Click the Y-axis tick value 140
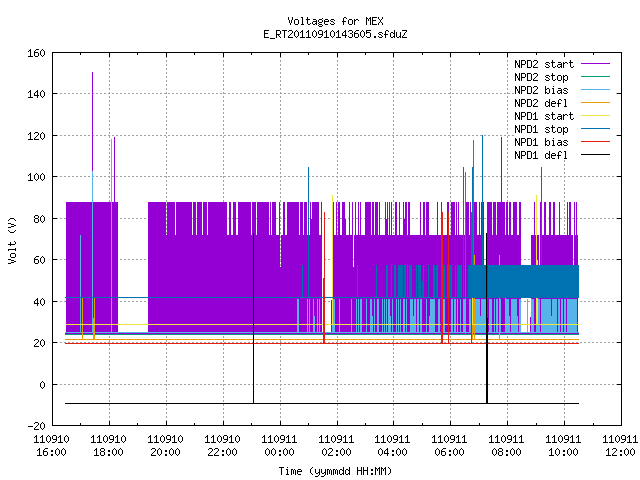The width and height of the screenshot is (640, 480). [x=36, y=94]
